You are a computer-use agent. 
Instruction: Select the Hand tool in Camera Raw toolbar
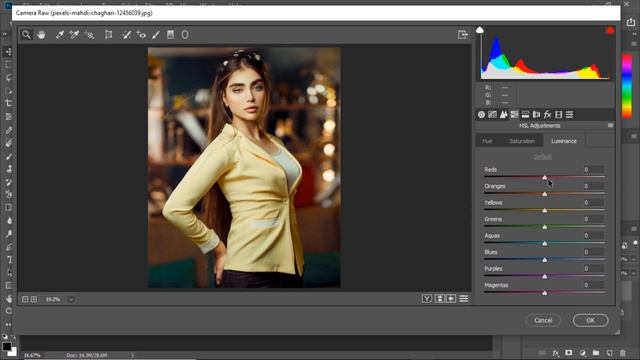pos(41,35)
